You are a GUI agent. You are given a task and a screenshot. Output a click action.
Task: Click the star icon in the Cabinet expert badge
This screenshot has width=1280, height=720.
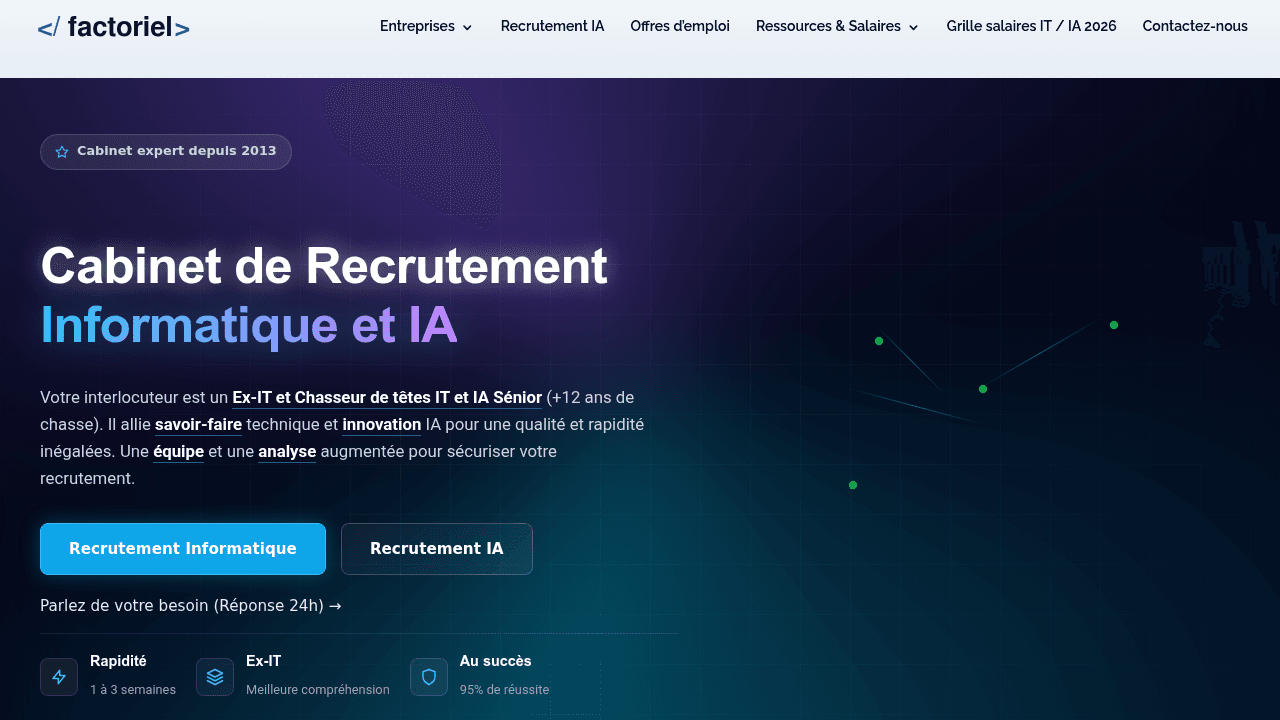pos(62,152)
